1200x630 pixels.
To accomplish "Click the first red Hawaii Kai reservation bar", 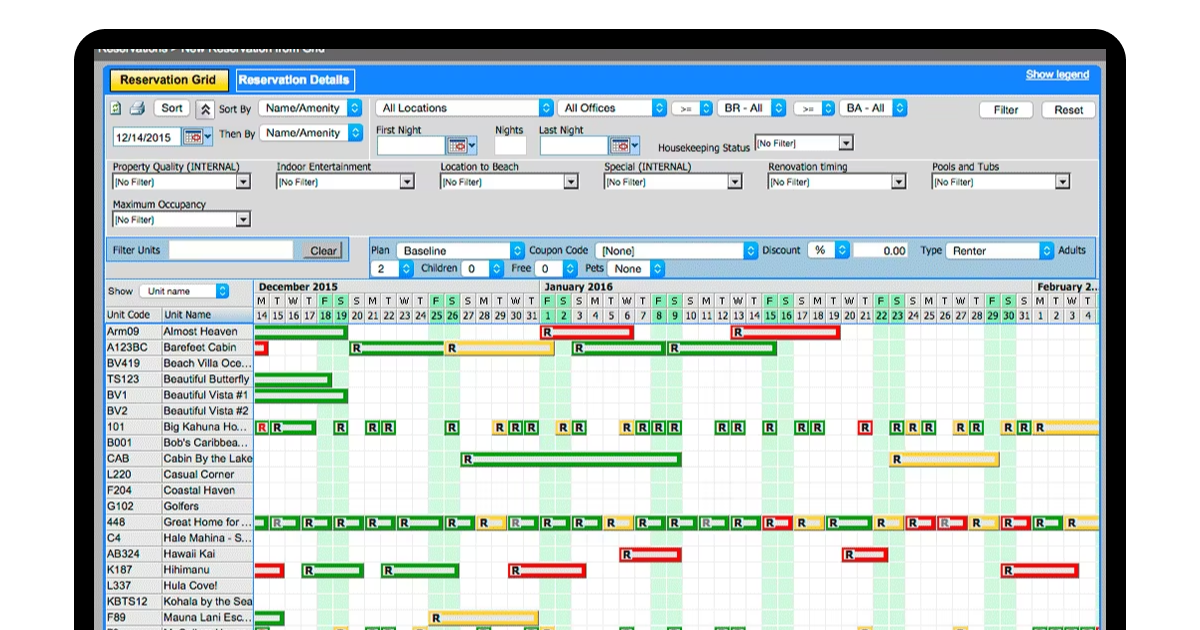I will (650, 554).
